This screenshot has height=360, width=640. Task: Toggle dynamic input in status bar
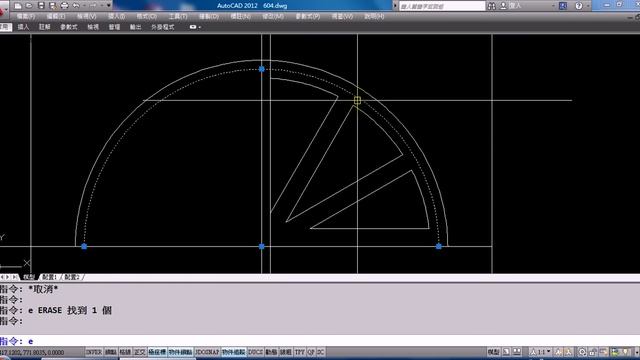click(271, 352)
